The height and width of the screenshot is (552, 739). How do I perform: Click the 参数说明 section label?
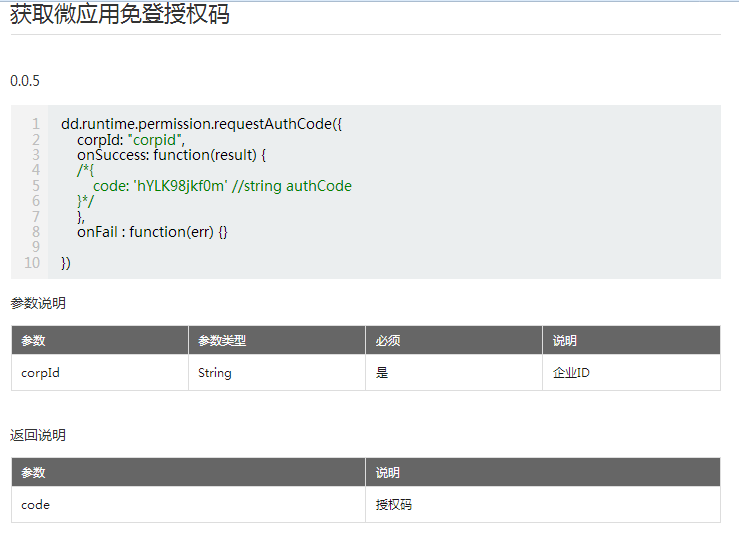38,303
